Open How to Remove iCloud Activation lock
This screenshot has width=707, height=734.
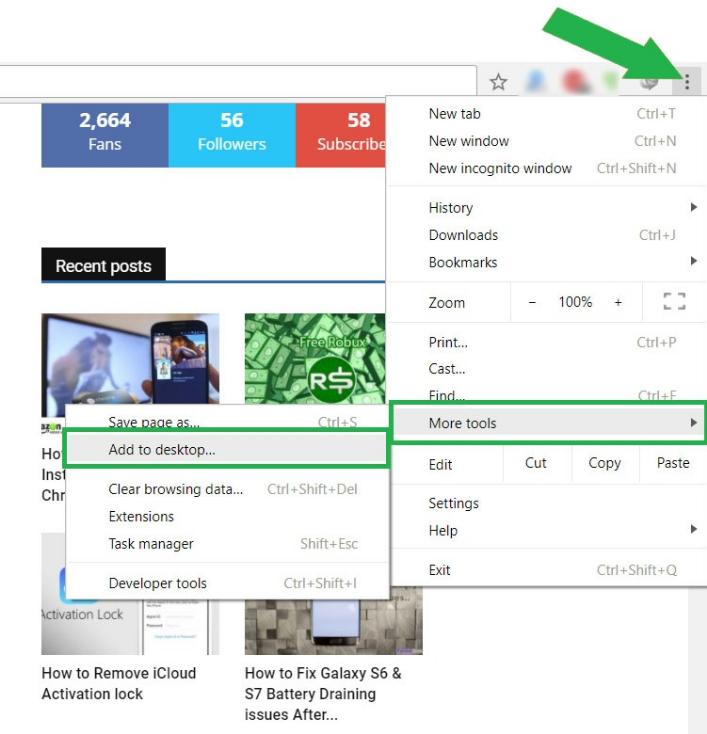tap(119, 683)
